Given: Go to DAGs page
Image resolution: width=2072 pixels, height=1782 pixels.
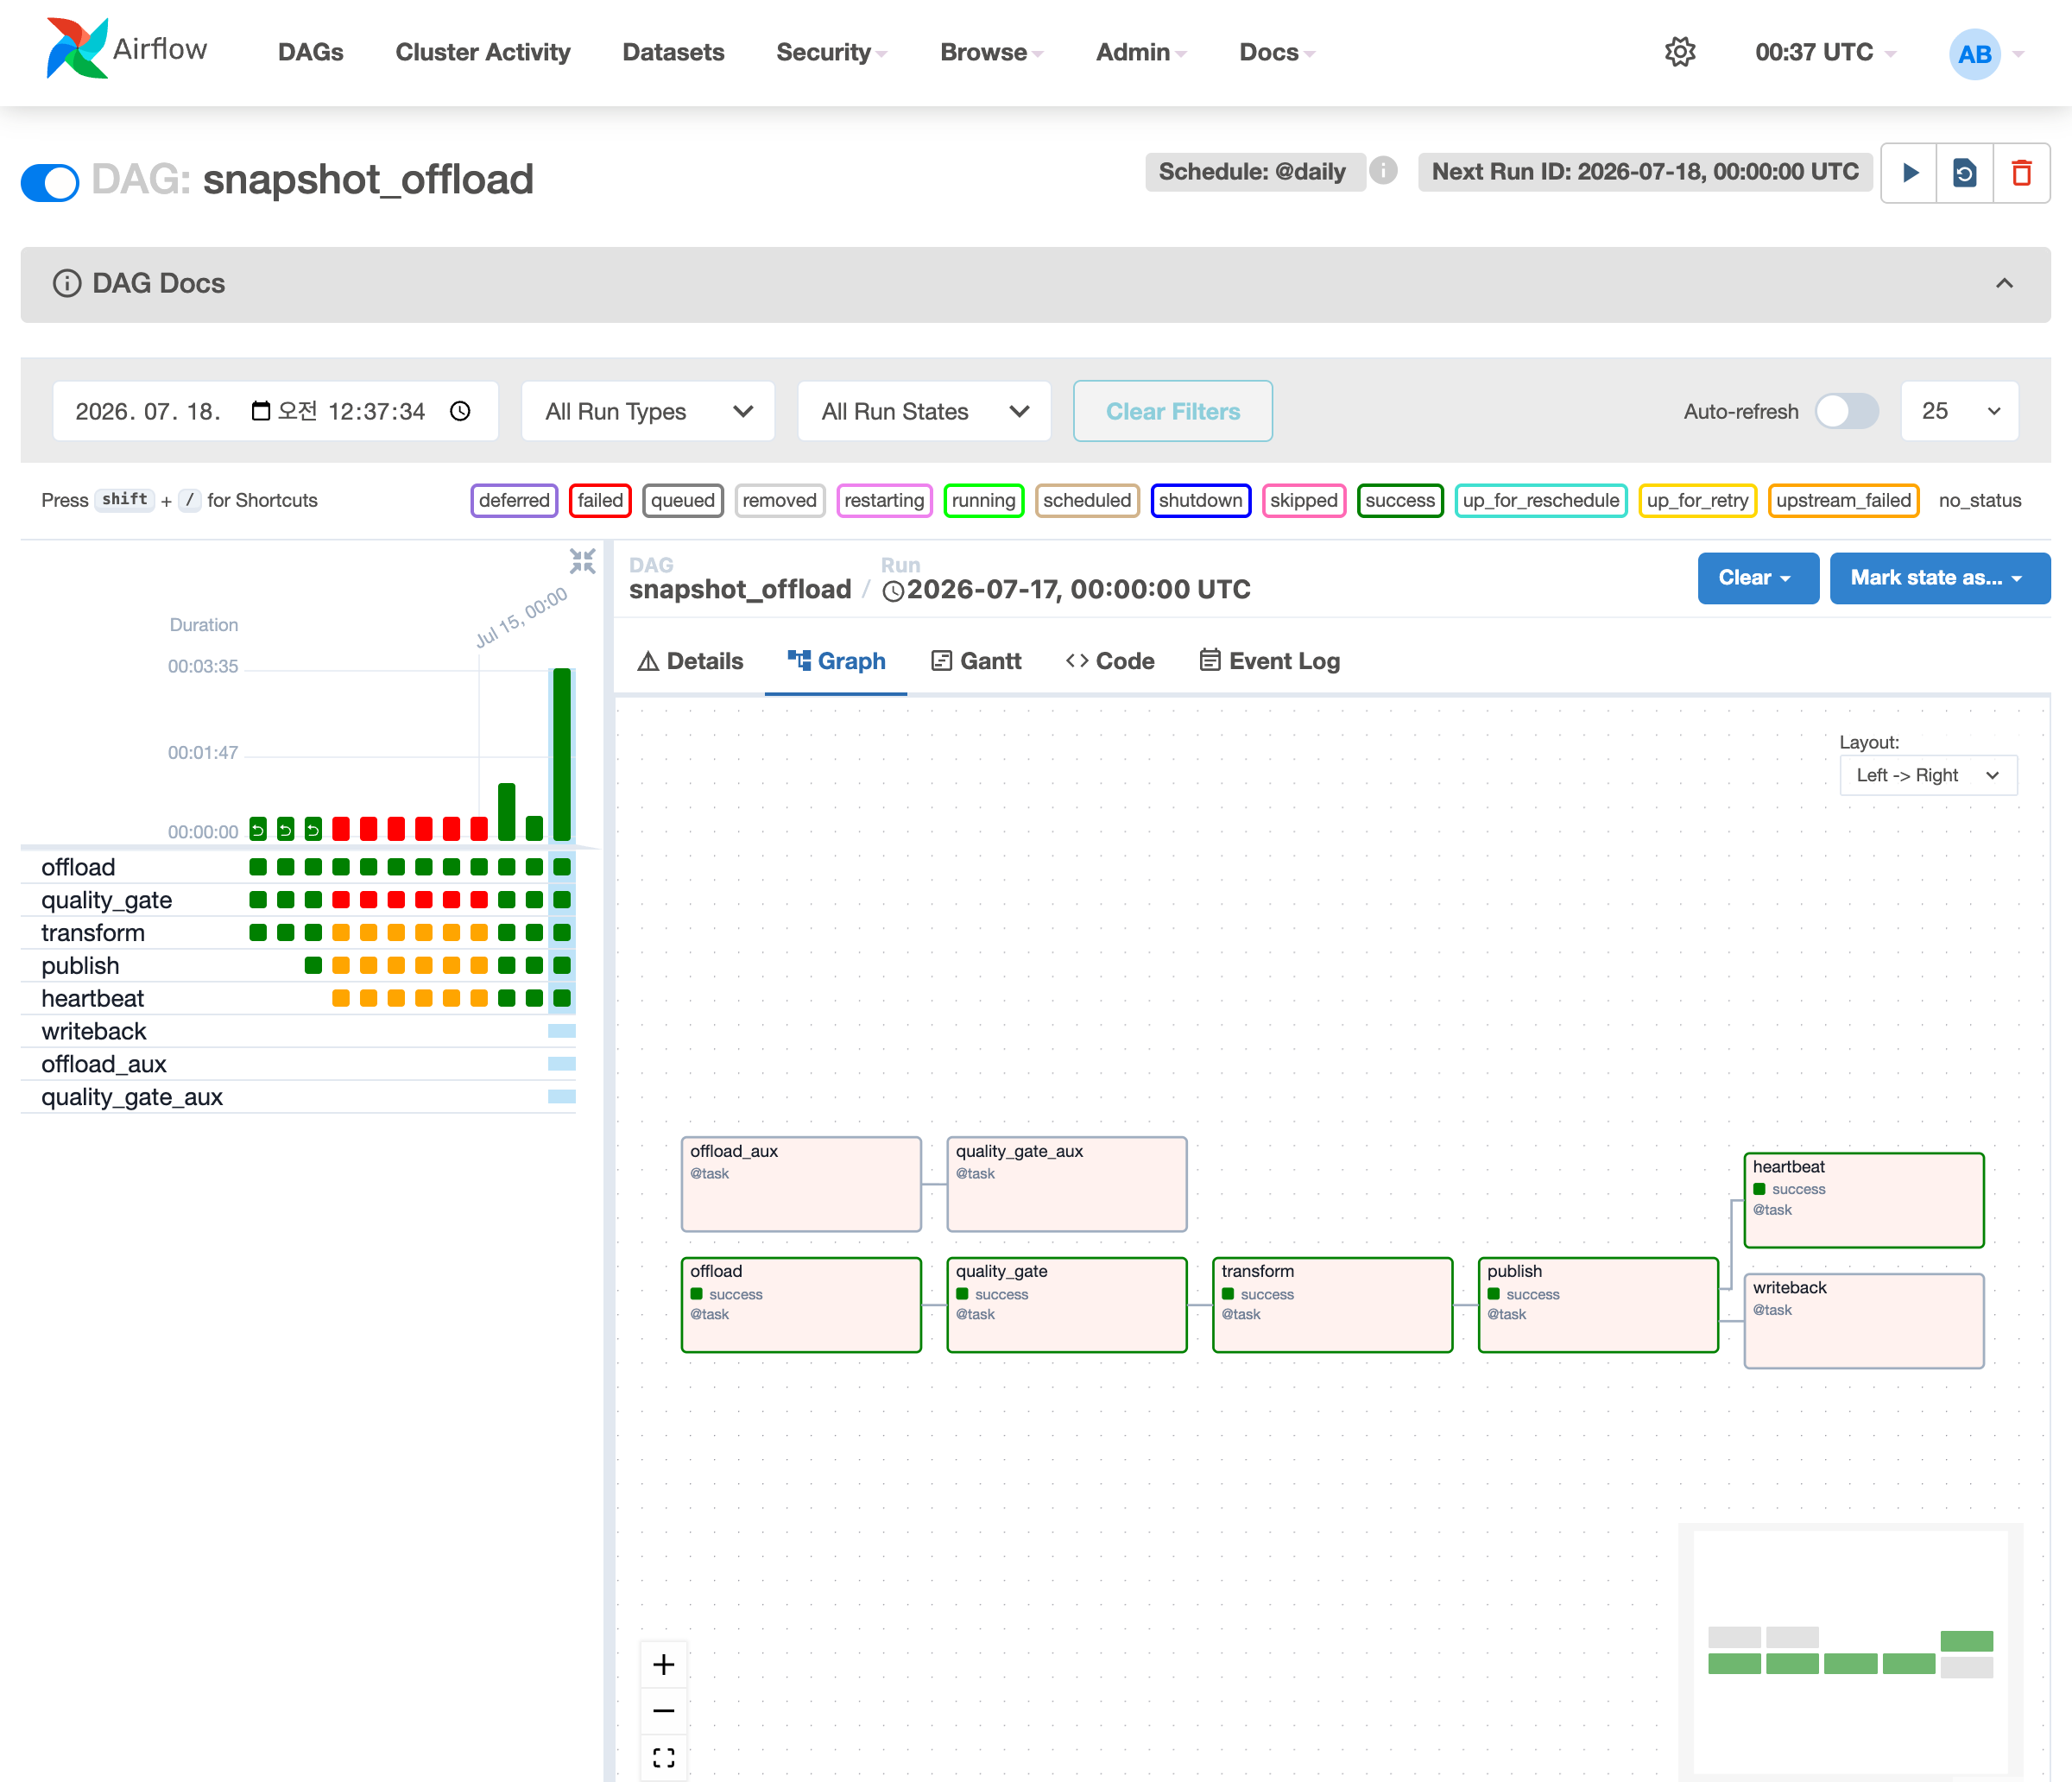Looking at the screenshot, I should (x=310, y=52).
